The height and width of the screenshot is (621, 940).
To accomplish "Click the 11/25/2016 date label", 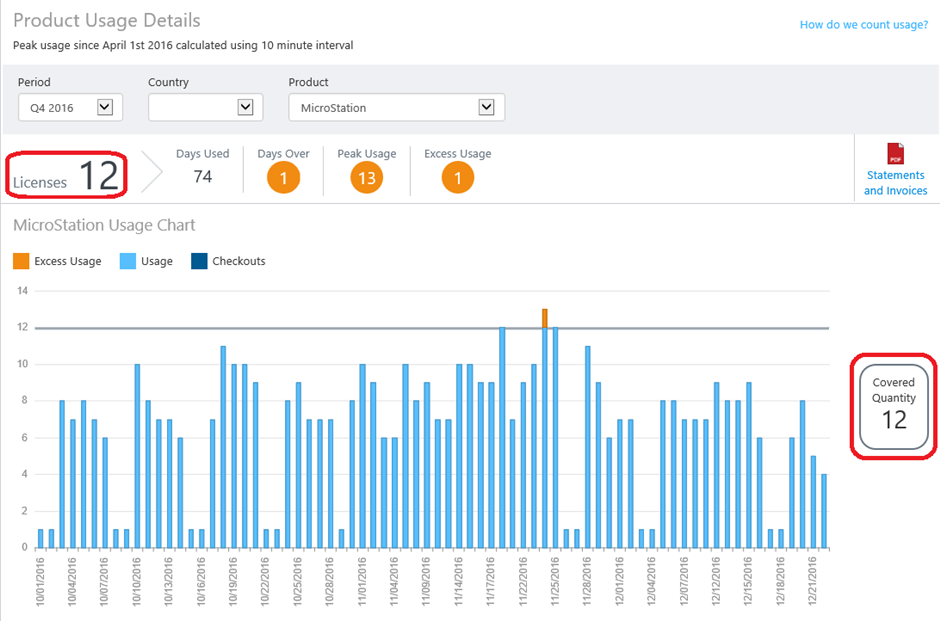I will tap(555, 581).
